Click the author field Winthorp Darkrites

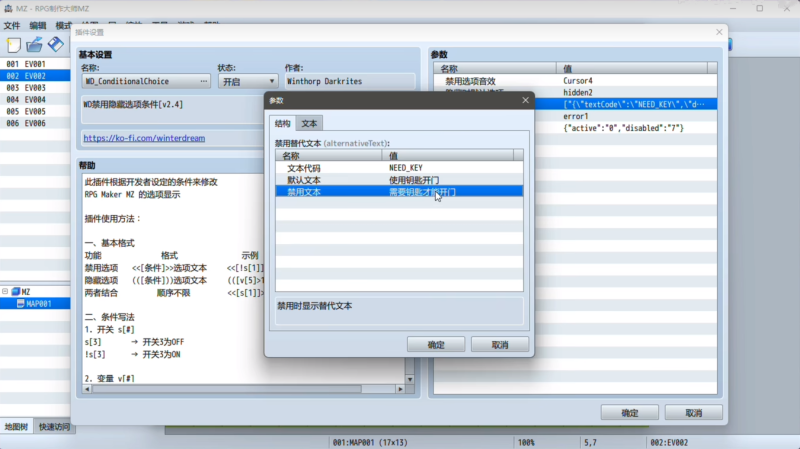[x=349, y=81]
